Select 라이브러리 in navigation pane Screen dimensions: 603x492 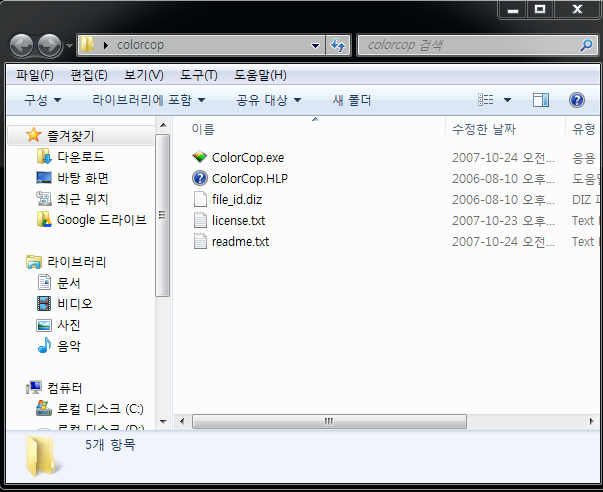pyautogui.click(x=77, y=262)
